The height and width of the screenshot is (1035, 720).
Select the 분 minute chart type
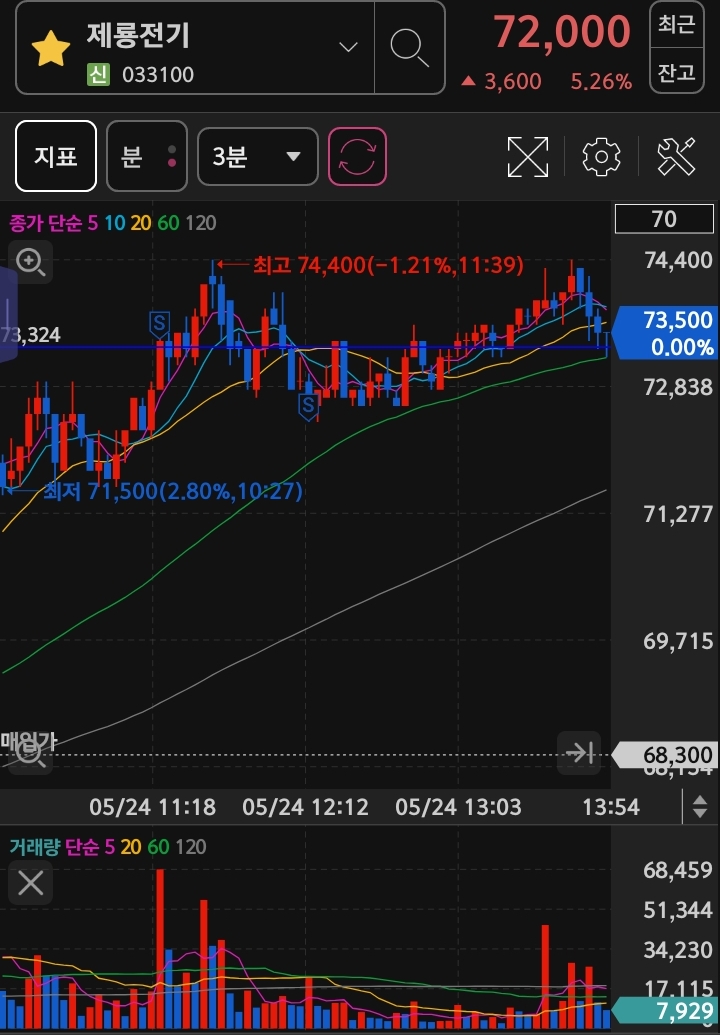tap(147, 156)
